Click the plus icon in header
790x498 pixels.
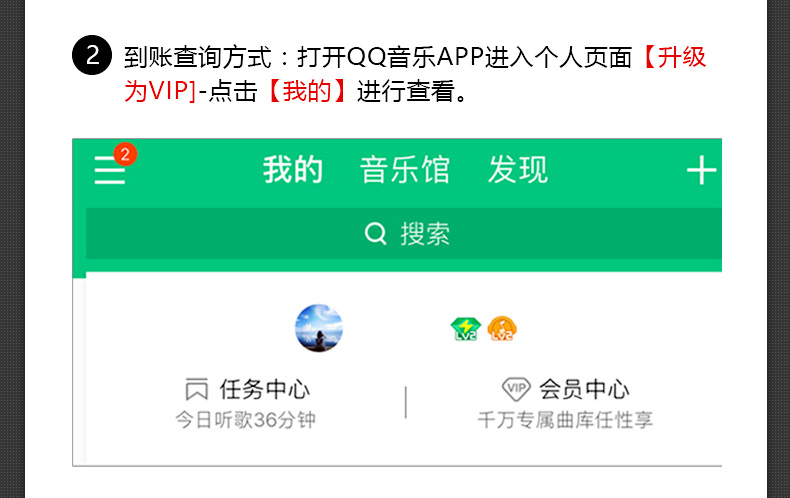click(701, 170)
